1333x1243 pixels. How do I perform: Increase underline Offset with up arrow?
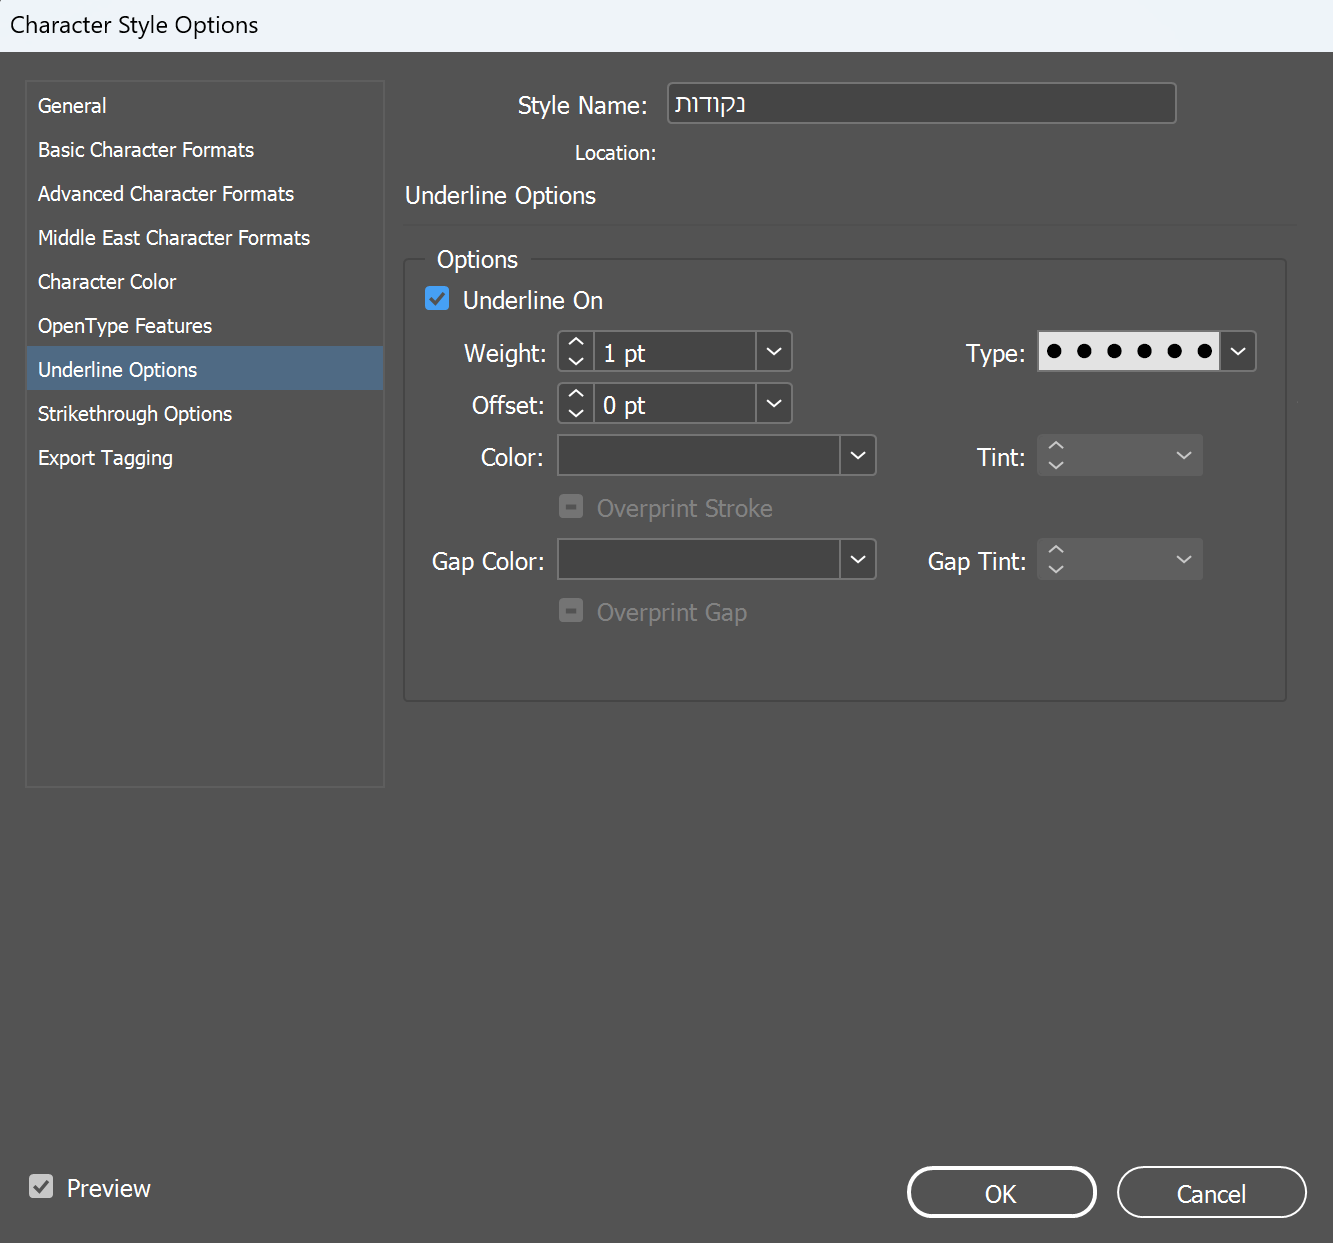(x=576, y=395)
